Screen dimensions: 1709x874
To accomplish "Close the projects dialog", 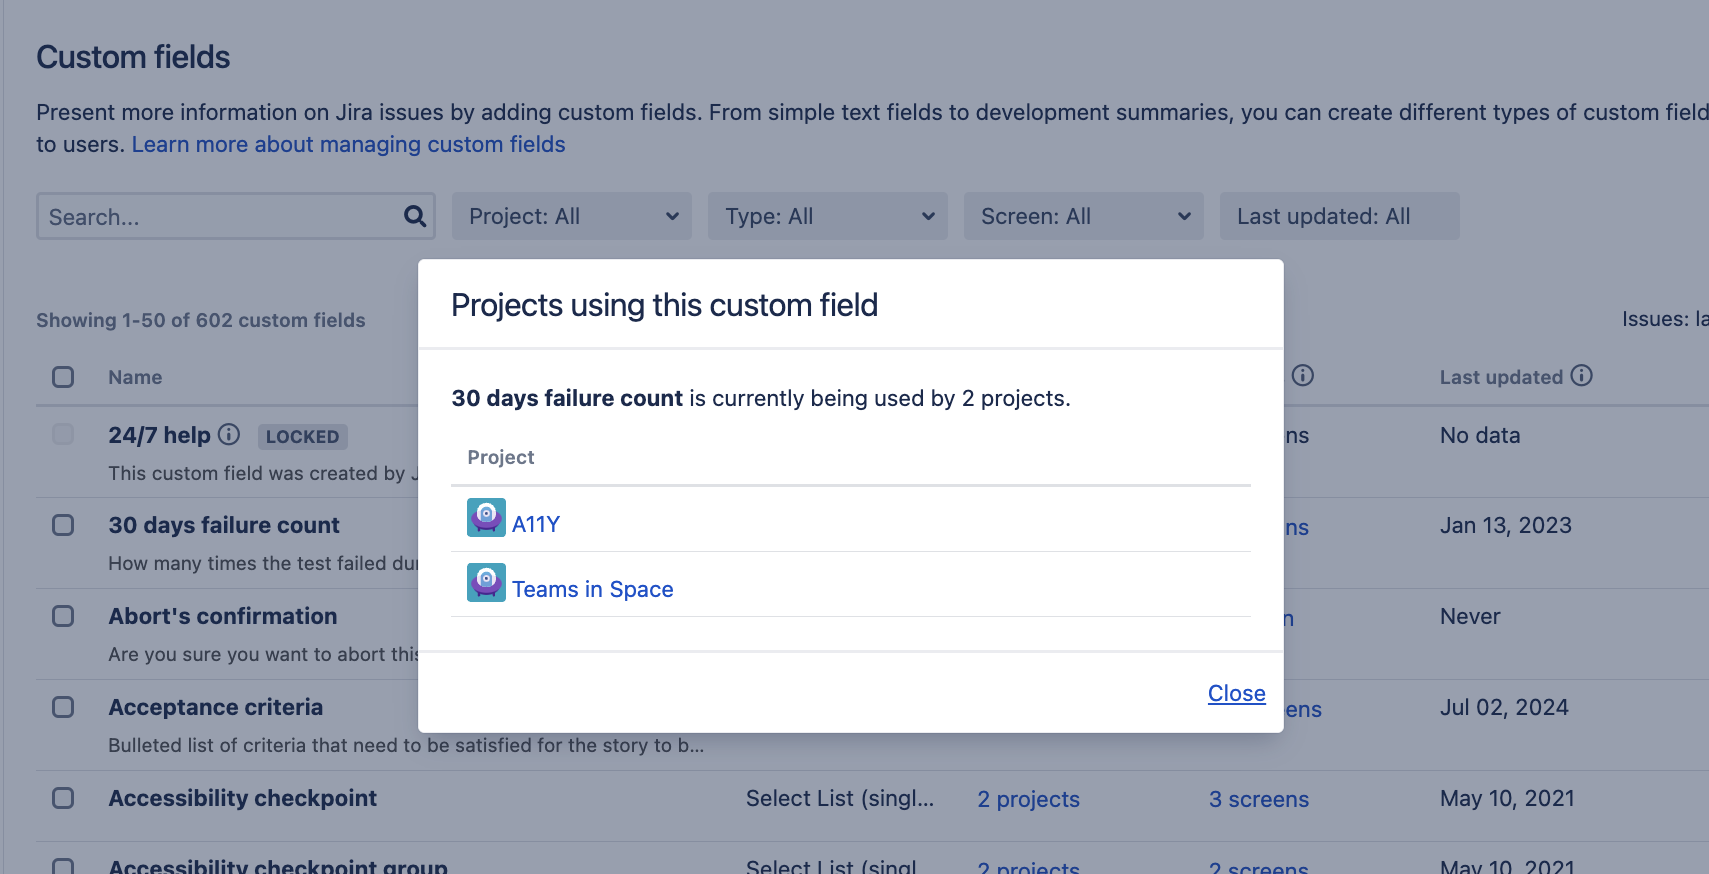I will (x=1236, y=693).
